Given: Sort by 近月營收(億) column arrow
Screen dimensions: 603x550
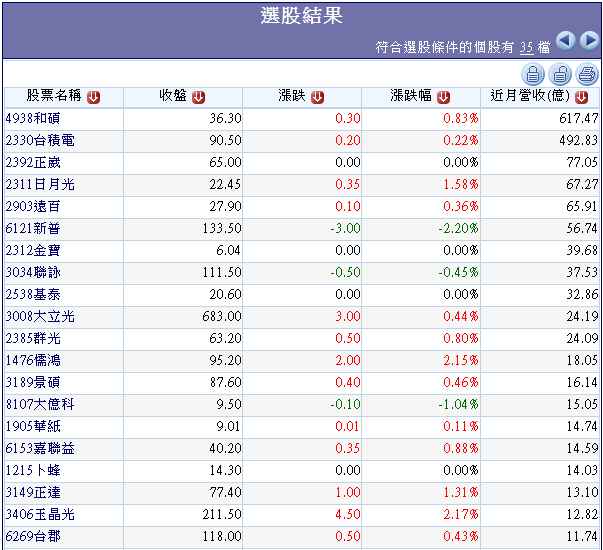Looking at the screenshot, I should pyautogui.click(x=581, y=97).
